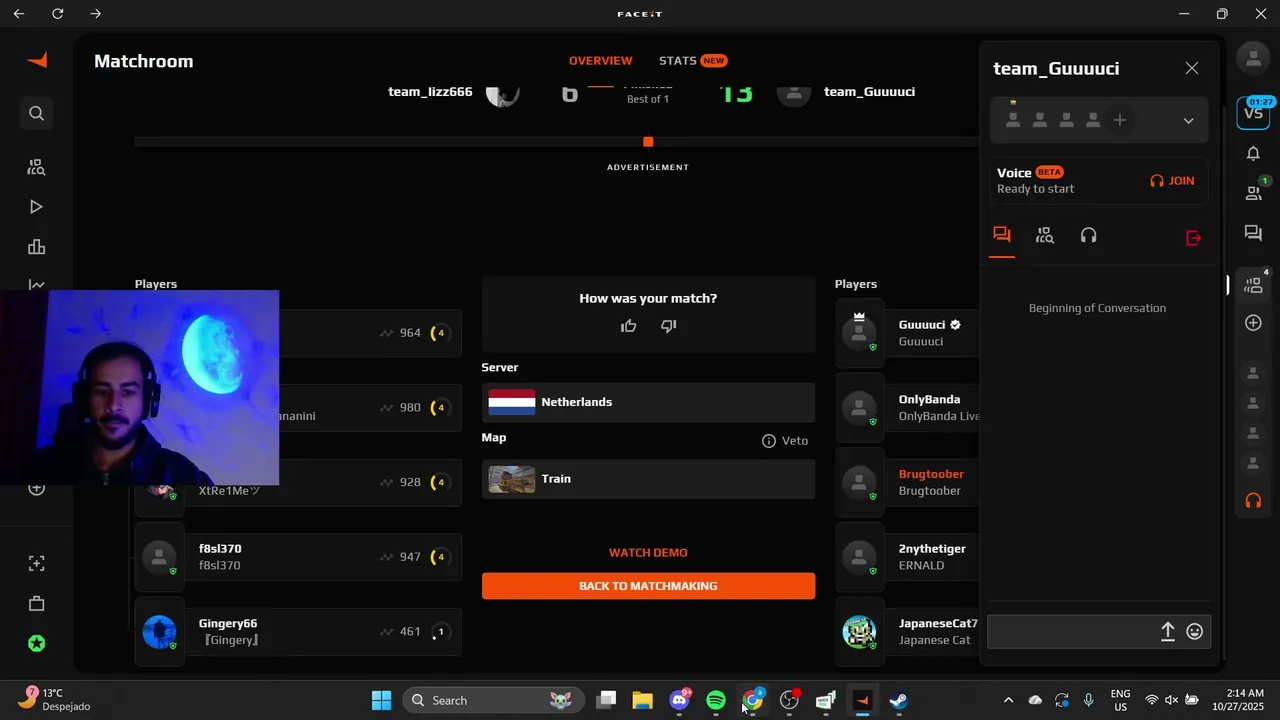Image resolution: width=1280 pixels, height=720 pixels.
Task: Click the screen-capture frame icon in sidebar
Action: pos(36,564)
